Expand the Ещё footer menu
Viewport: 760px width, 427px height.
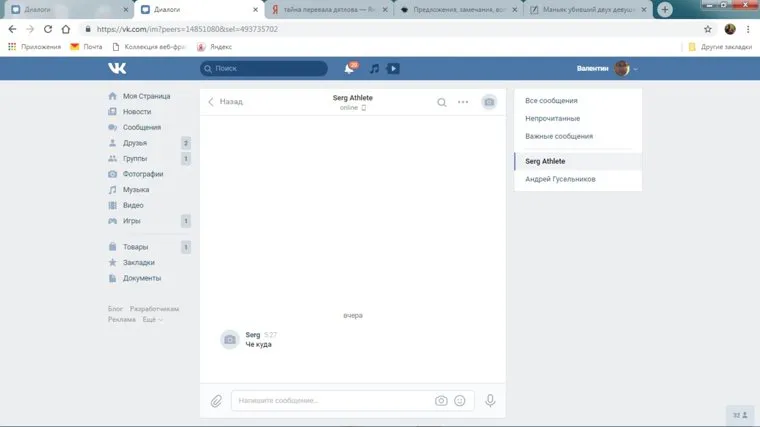point(152,320)
